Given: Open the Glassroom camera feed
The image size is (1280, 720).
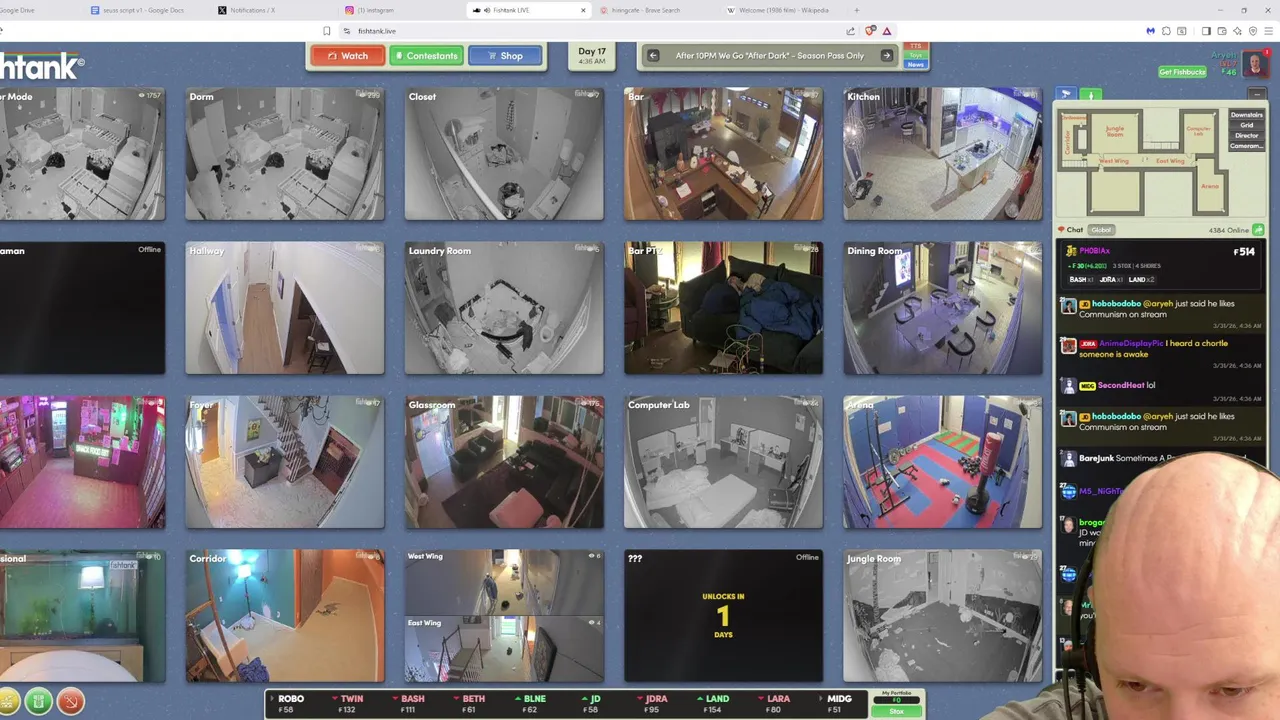Looking at the screenshot, I should 504,462.
